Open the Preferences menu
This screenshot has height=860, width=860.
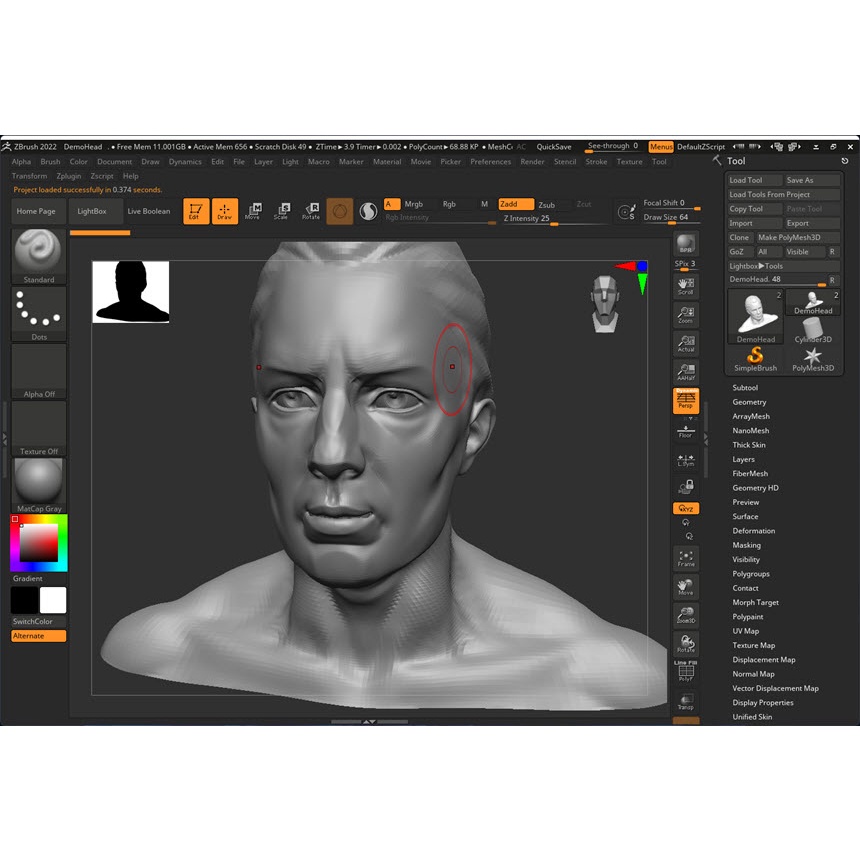click(x=492, y=161)
